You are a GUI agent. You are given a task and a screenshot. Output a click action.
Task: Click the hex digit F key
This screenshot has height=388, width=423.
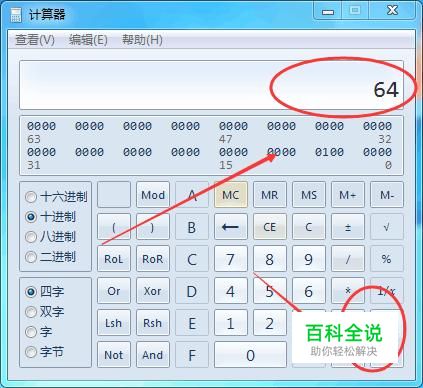192,355
